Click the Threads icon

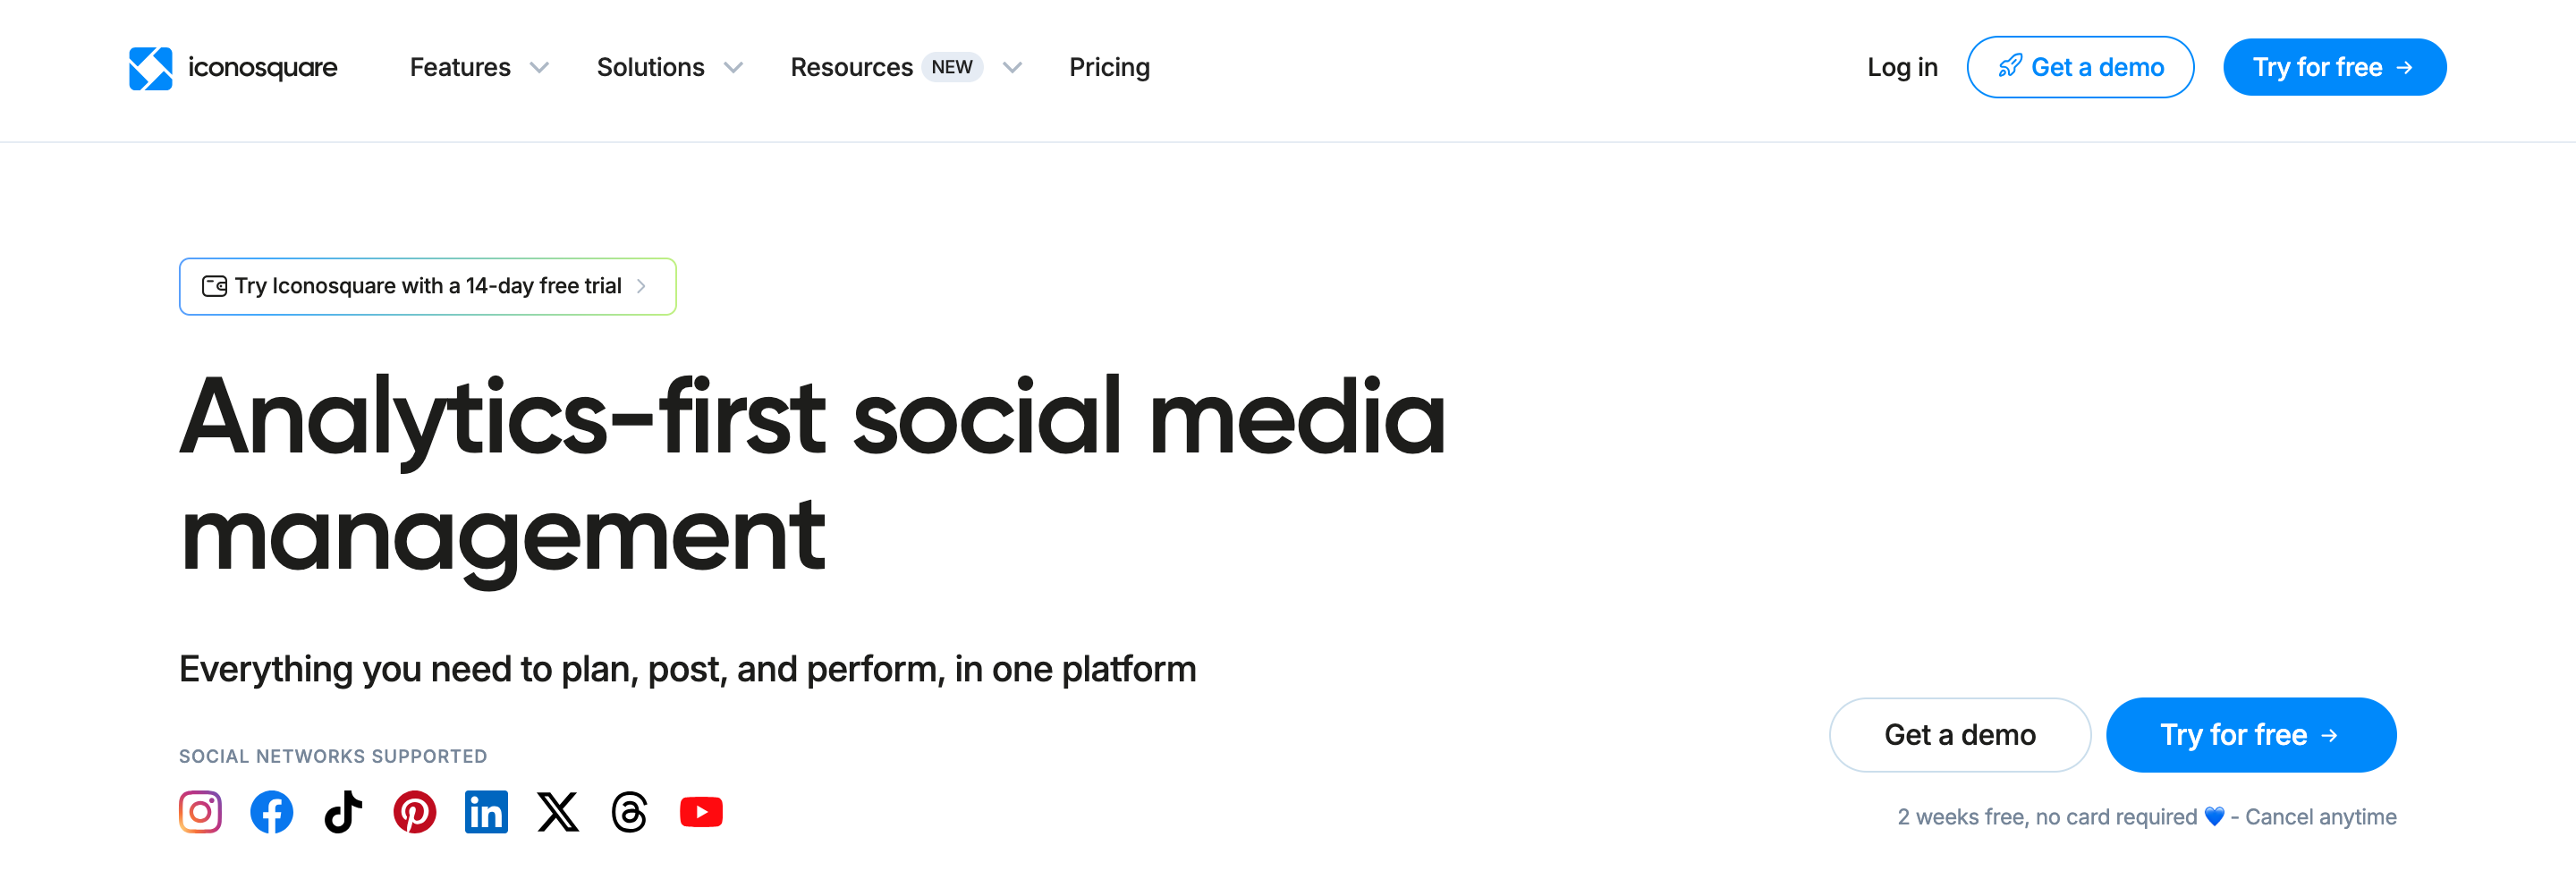click(x=629, y=812)
